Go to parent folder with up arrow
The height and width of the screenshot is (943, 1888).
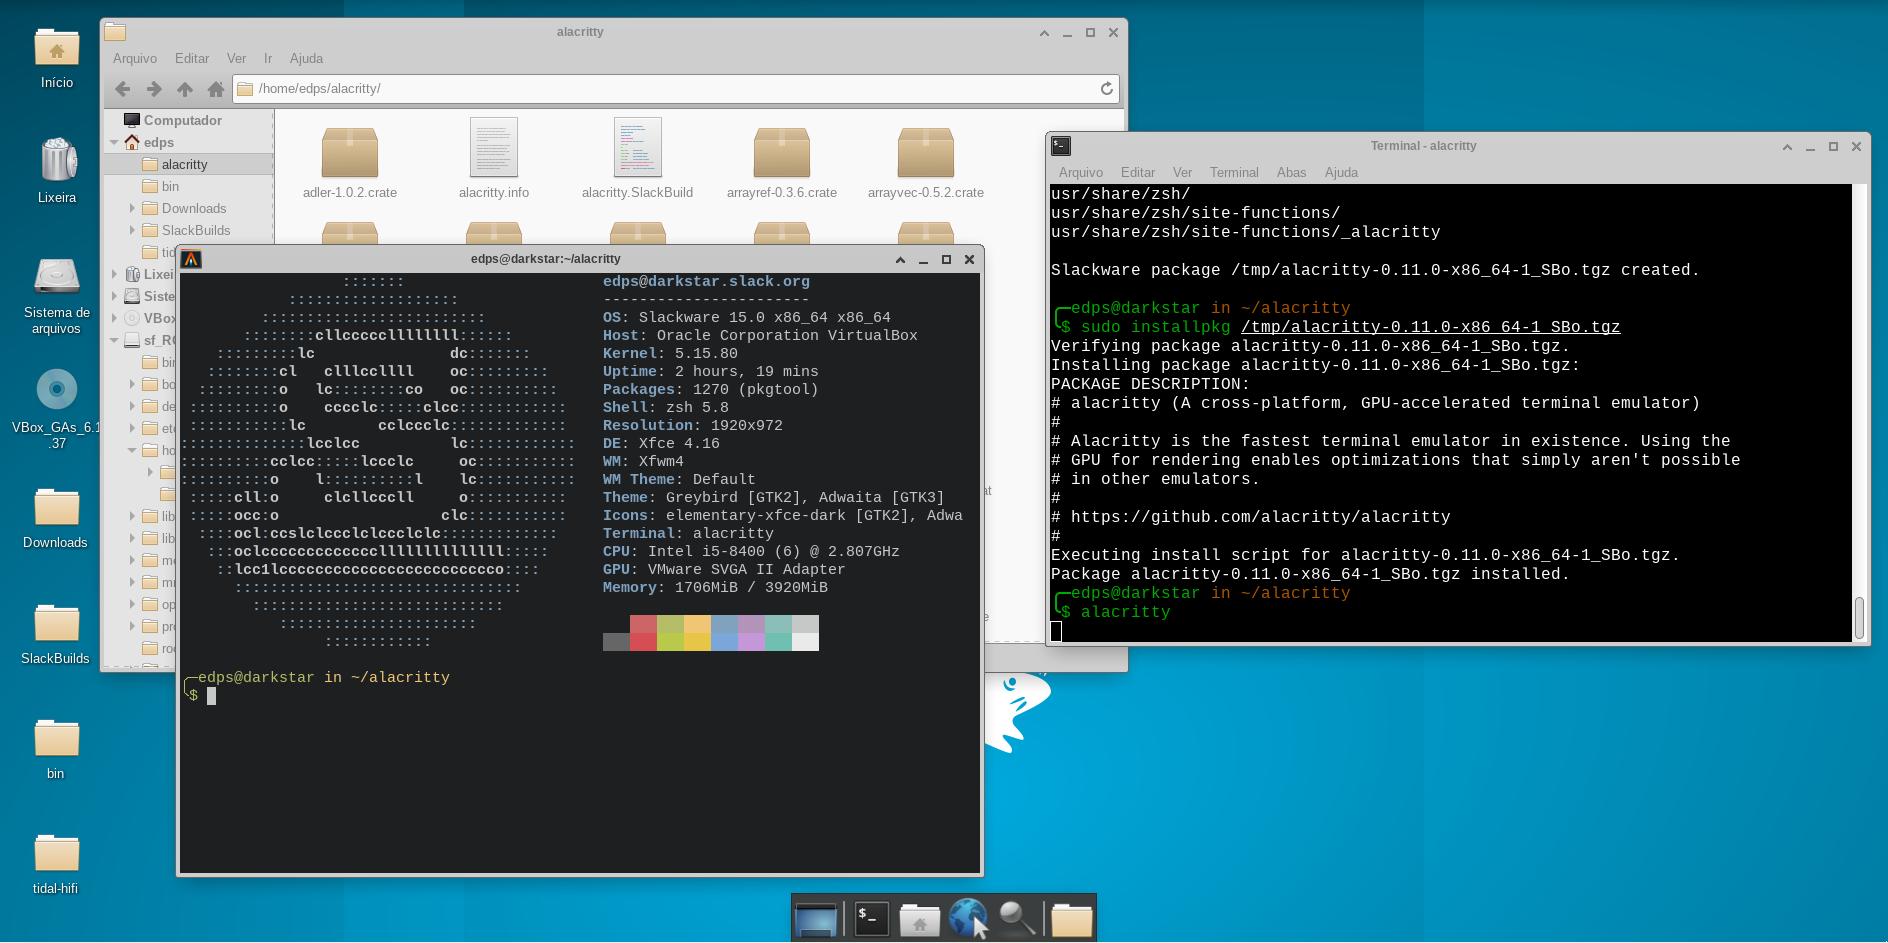click(184, 89)
